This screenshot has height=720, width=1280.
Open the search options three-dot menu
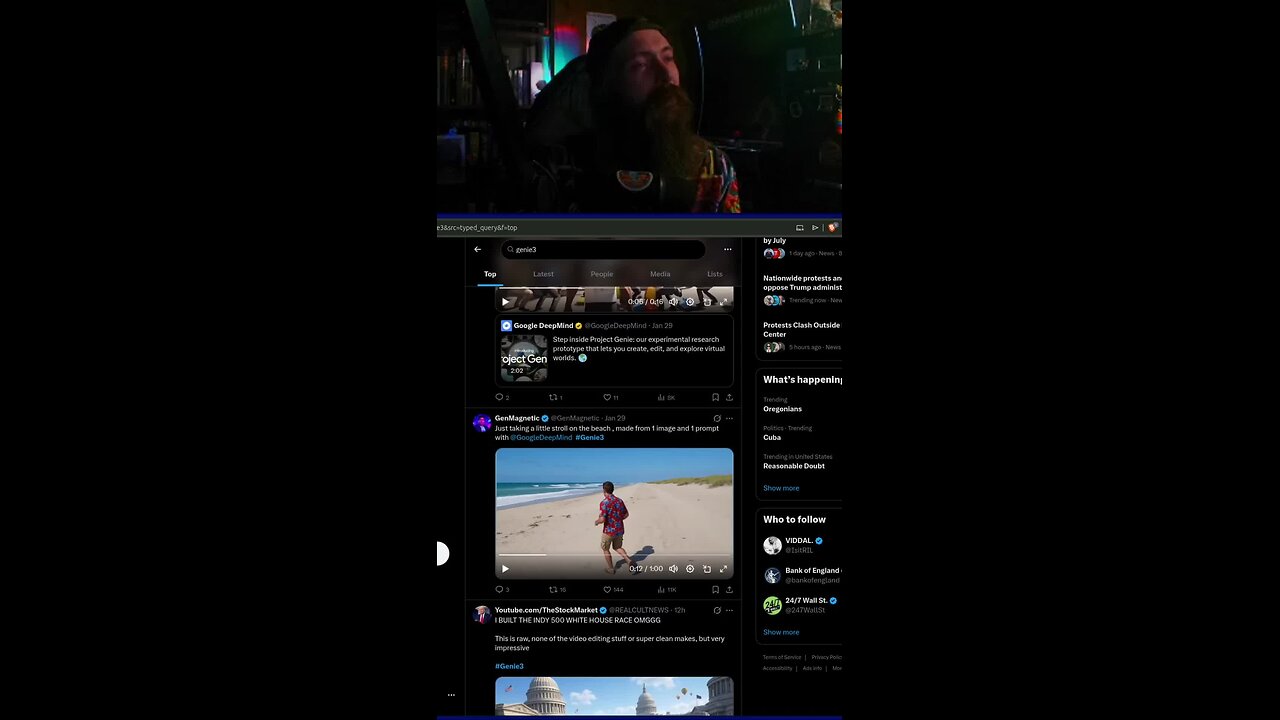click(727, 249)
